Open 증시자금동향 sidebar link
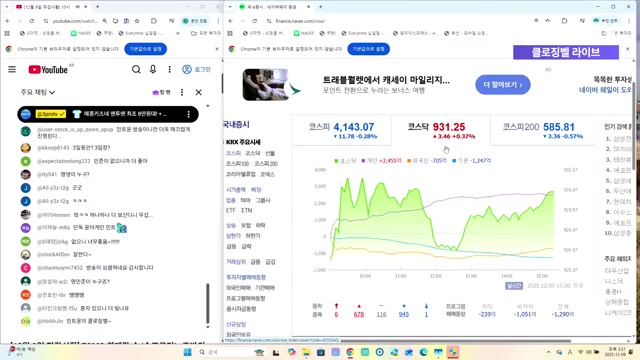 (x=241, y=309)
